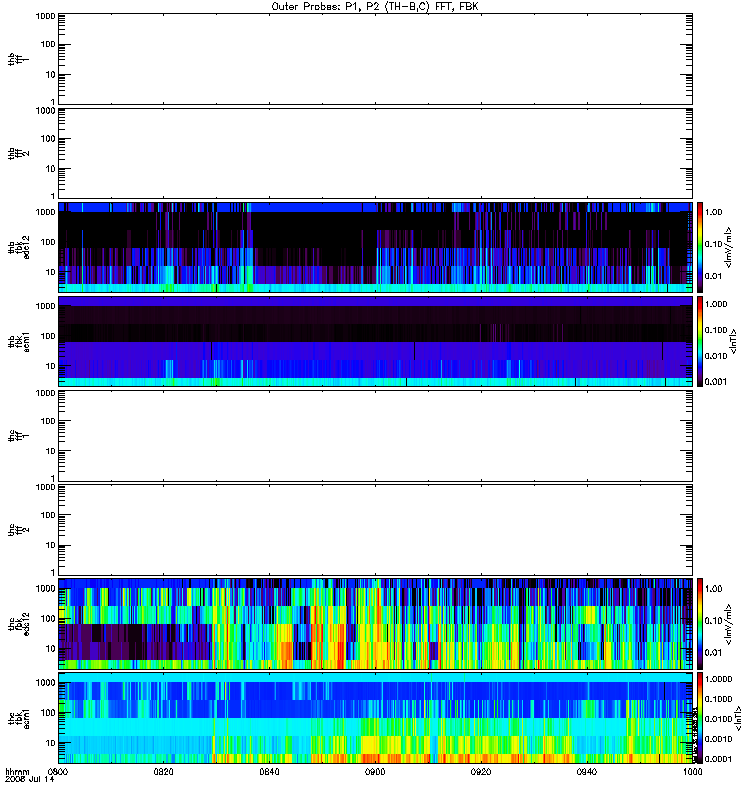Select the empty thb fff 1 plot panel
Image resolution: width=750 pixels, height=800 pixels.
pos(376,59)
